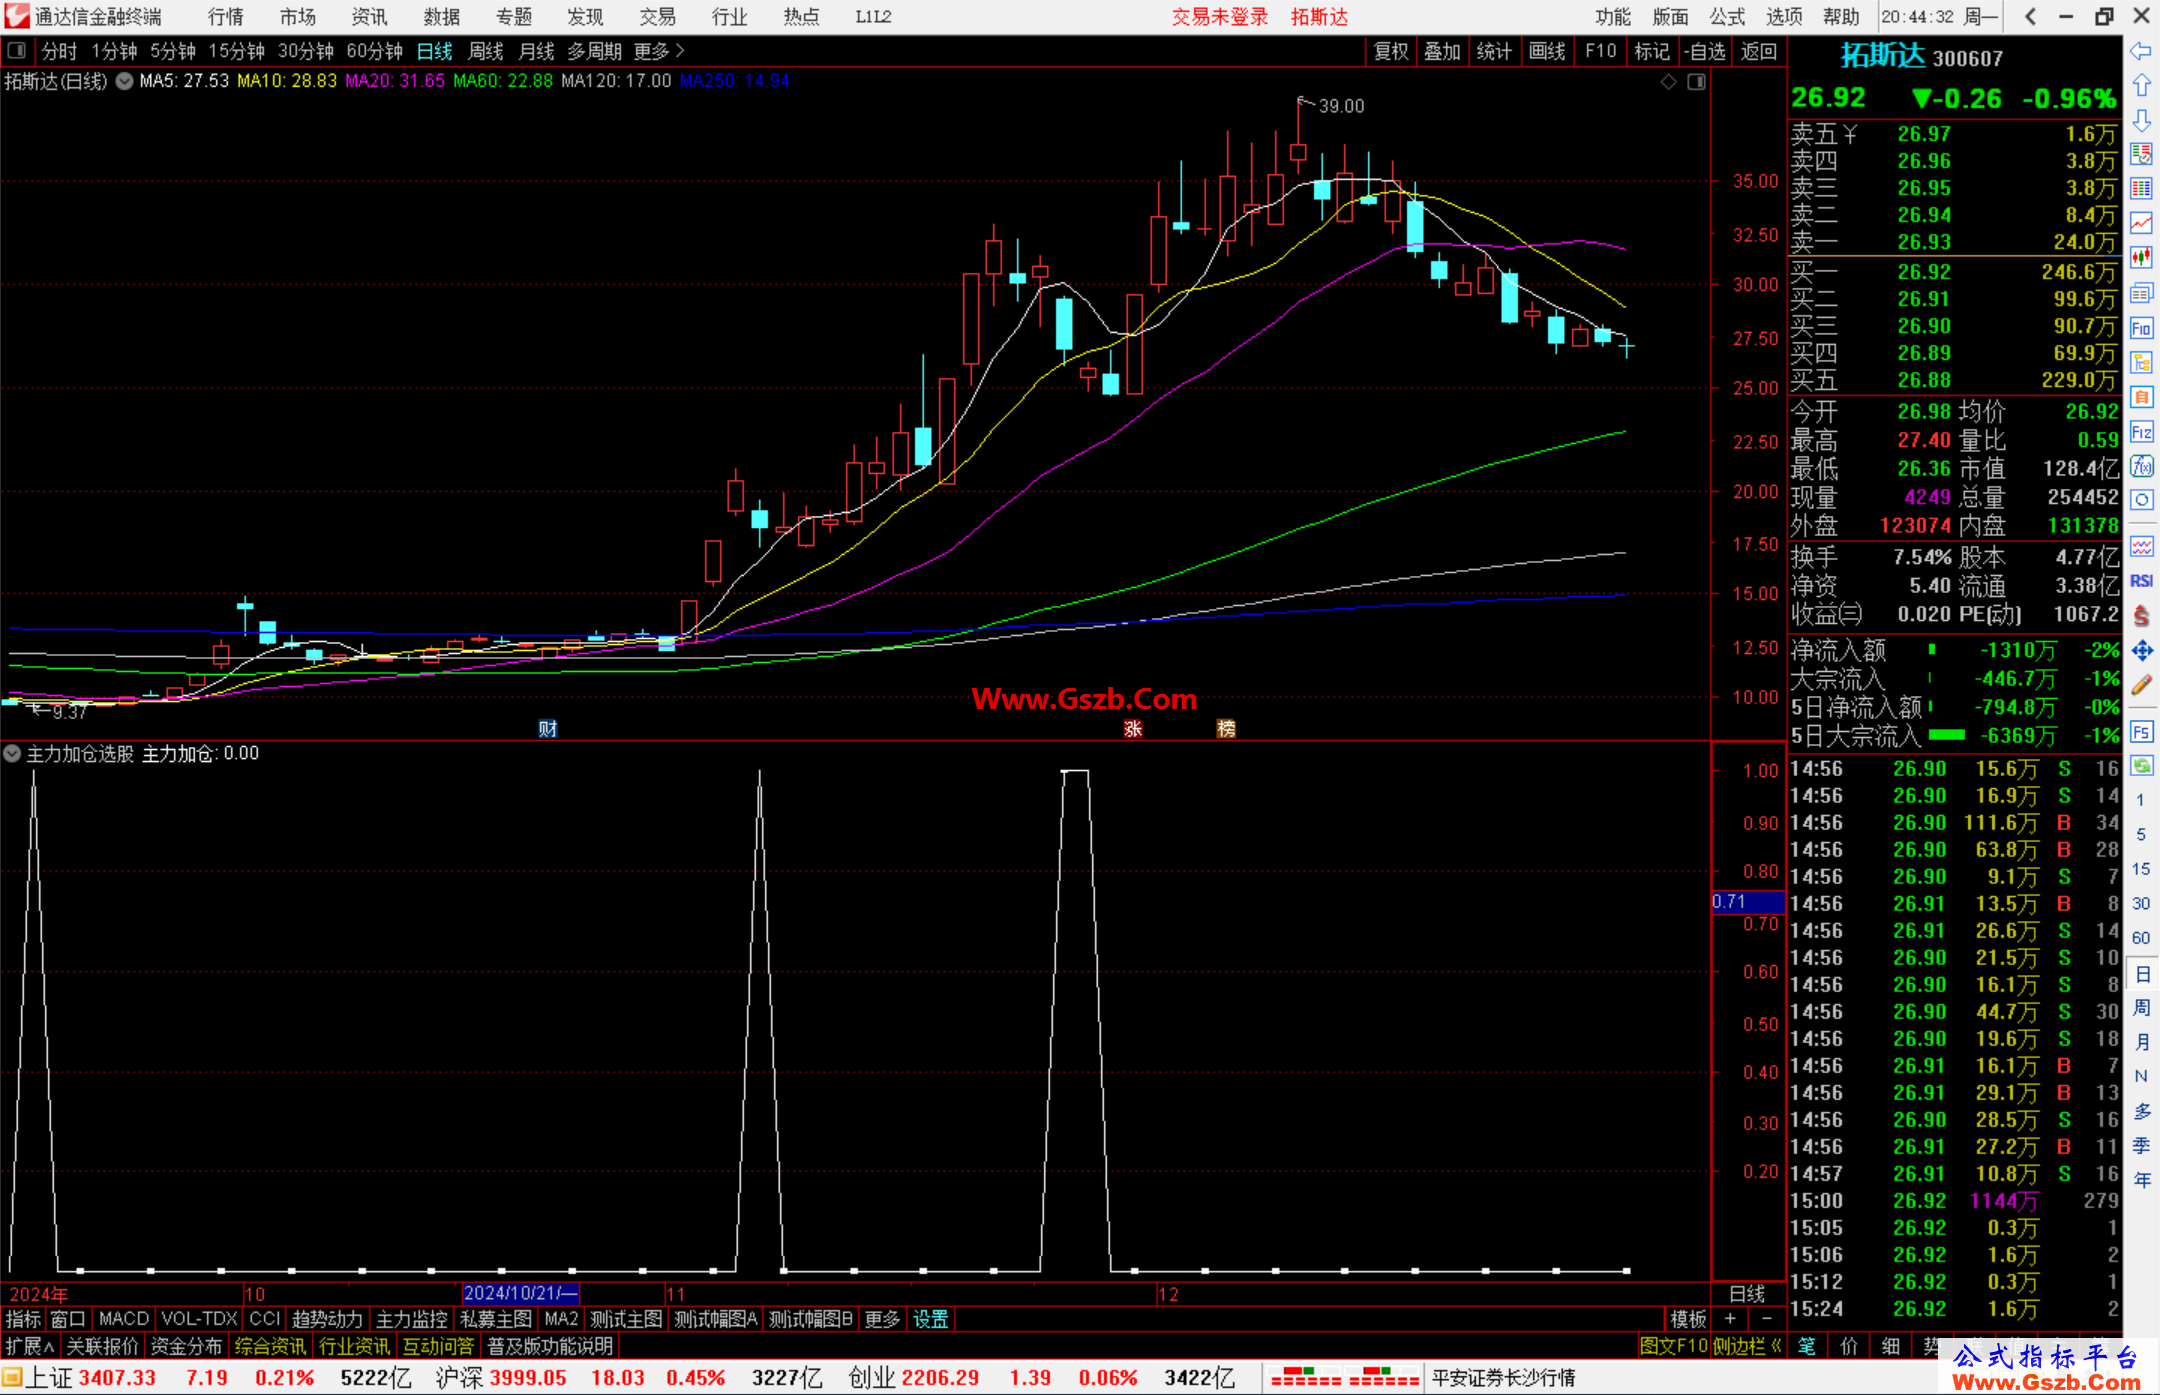Click the 2024/10/21 date marker on timeline

pyautogui.click(x=520, y=1293)
